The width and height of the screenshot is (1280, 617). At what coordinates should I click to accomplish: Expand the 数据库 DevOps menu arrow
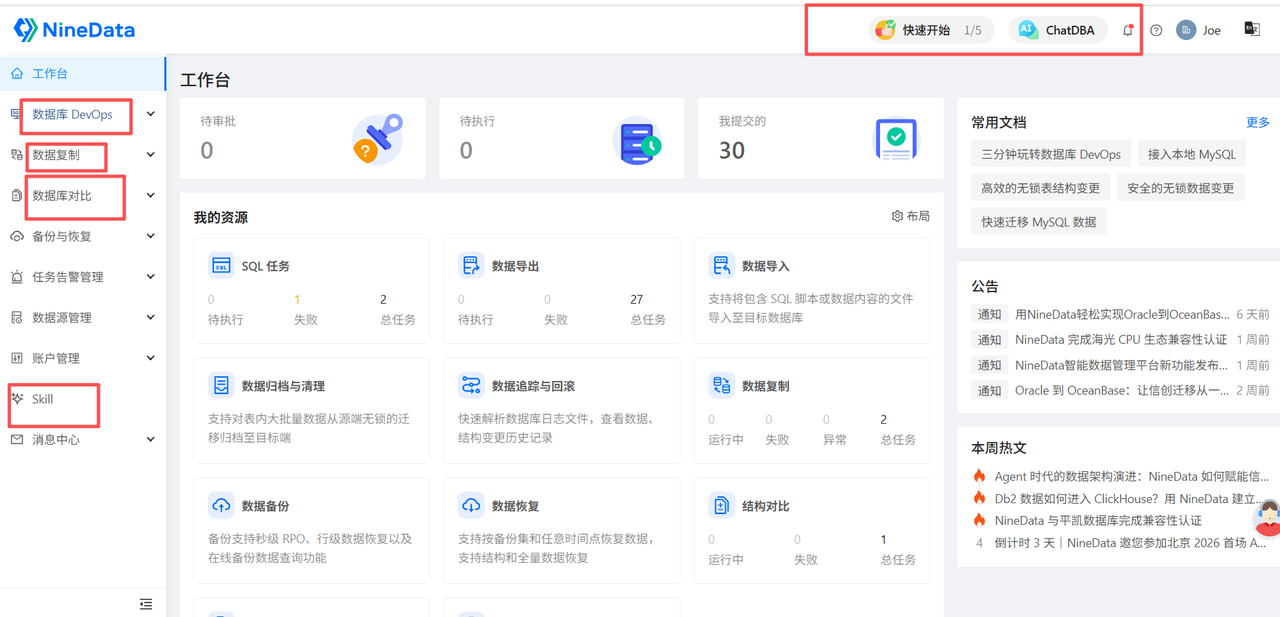[151, 114]
